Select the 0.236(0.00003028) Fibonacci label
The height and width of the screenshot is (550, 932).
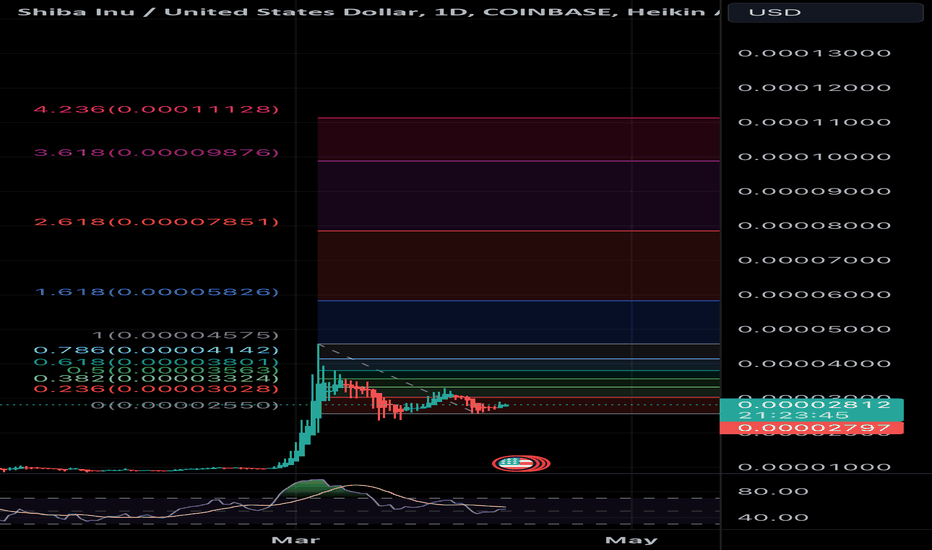(156, 389)
